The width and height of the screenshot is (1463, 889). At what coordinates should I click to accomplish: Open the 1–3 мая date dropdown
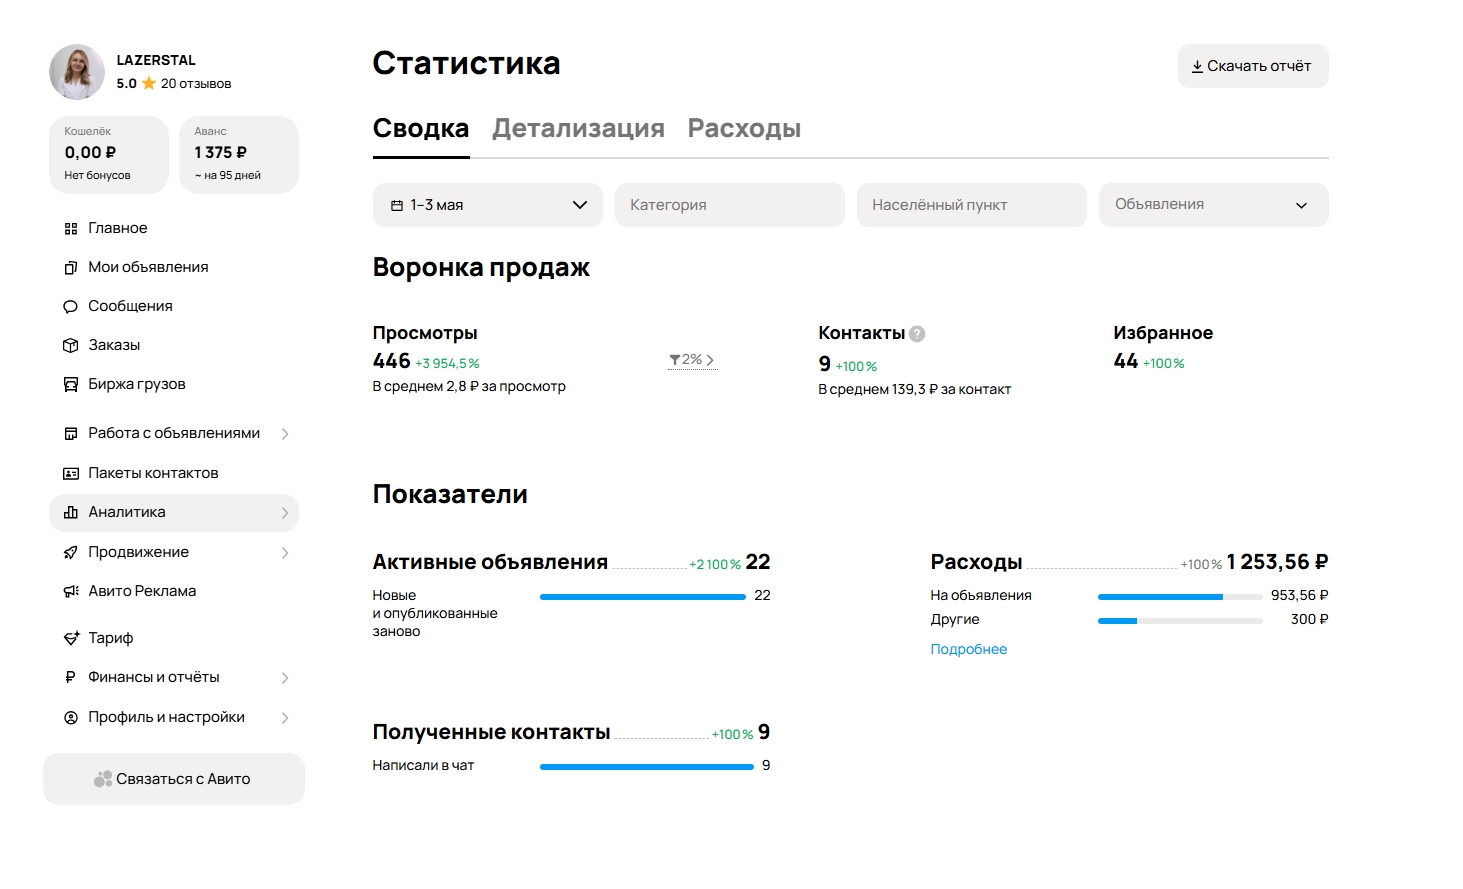[488, 205]
